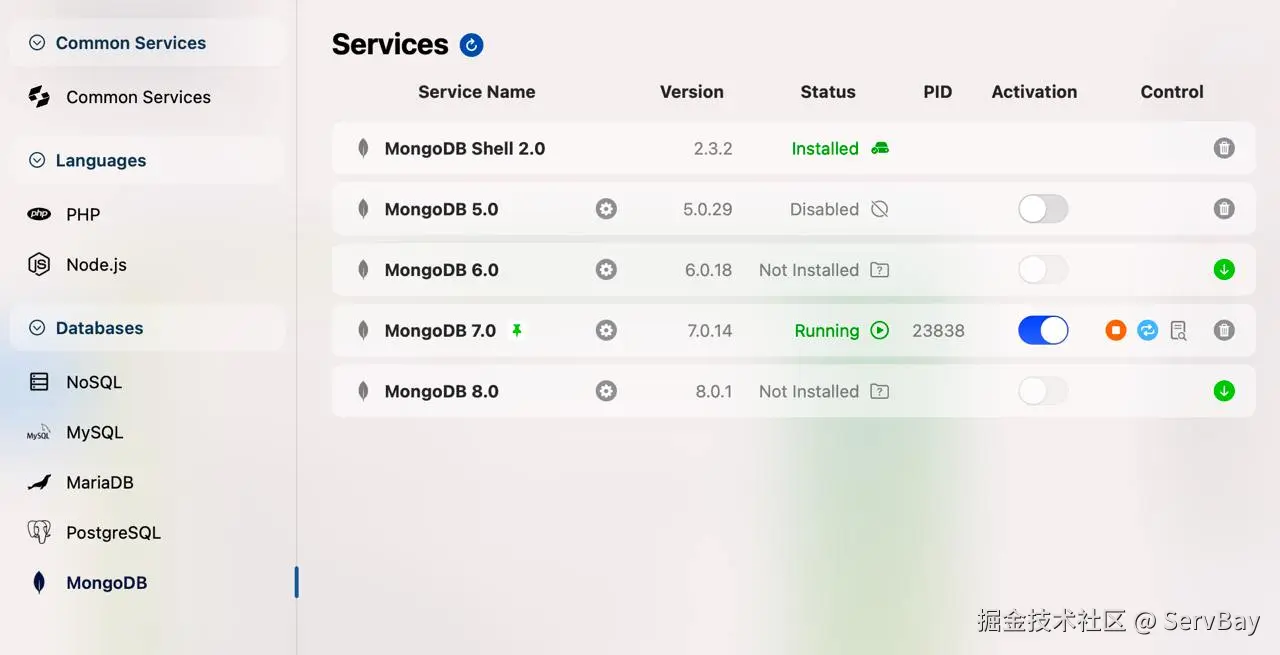Click the green Running status text
The width and height of the screenshot is (1280, 655).
point(827,331)
